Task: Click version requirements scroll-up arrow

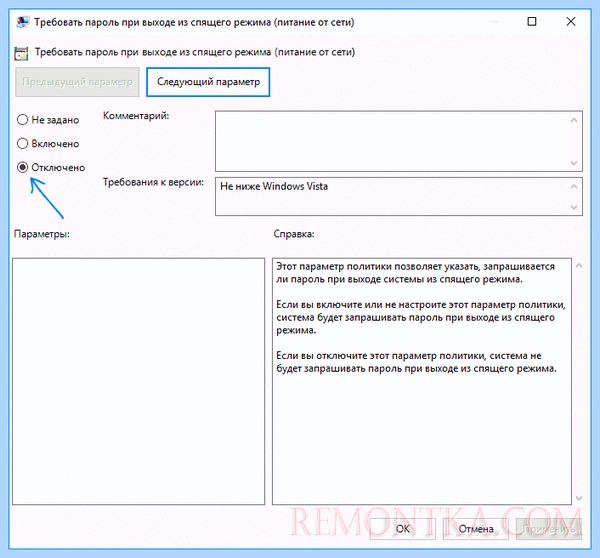Action: (574, 186)
